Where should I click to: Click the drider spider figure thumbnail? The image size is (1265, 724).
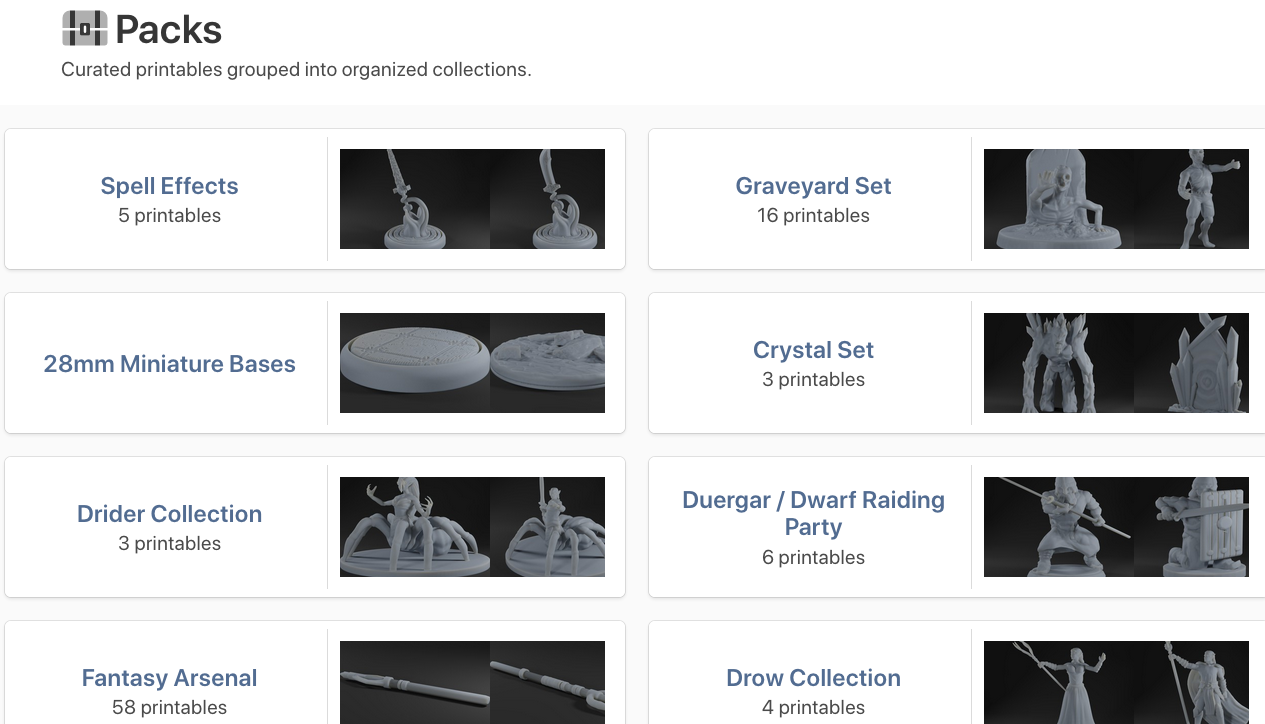(472, 527)
